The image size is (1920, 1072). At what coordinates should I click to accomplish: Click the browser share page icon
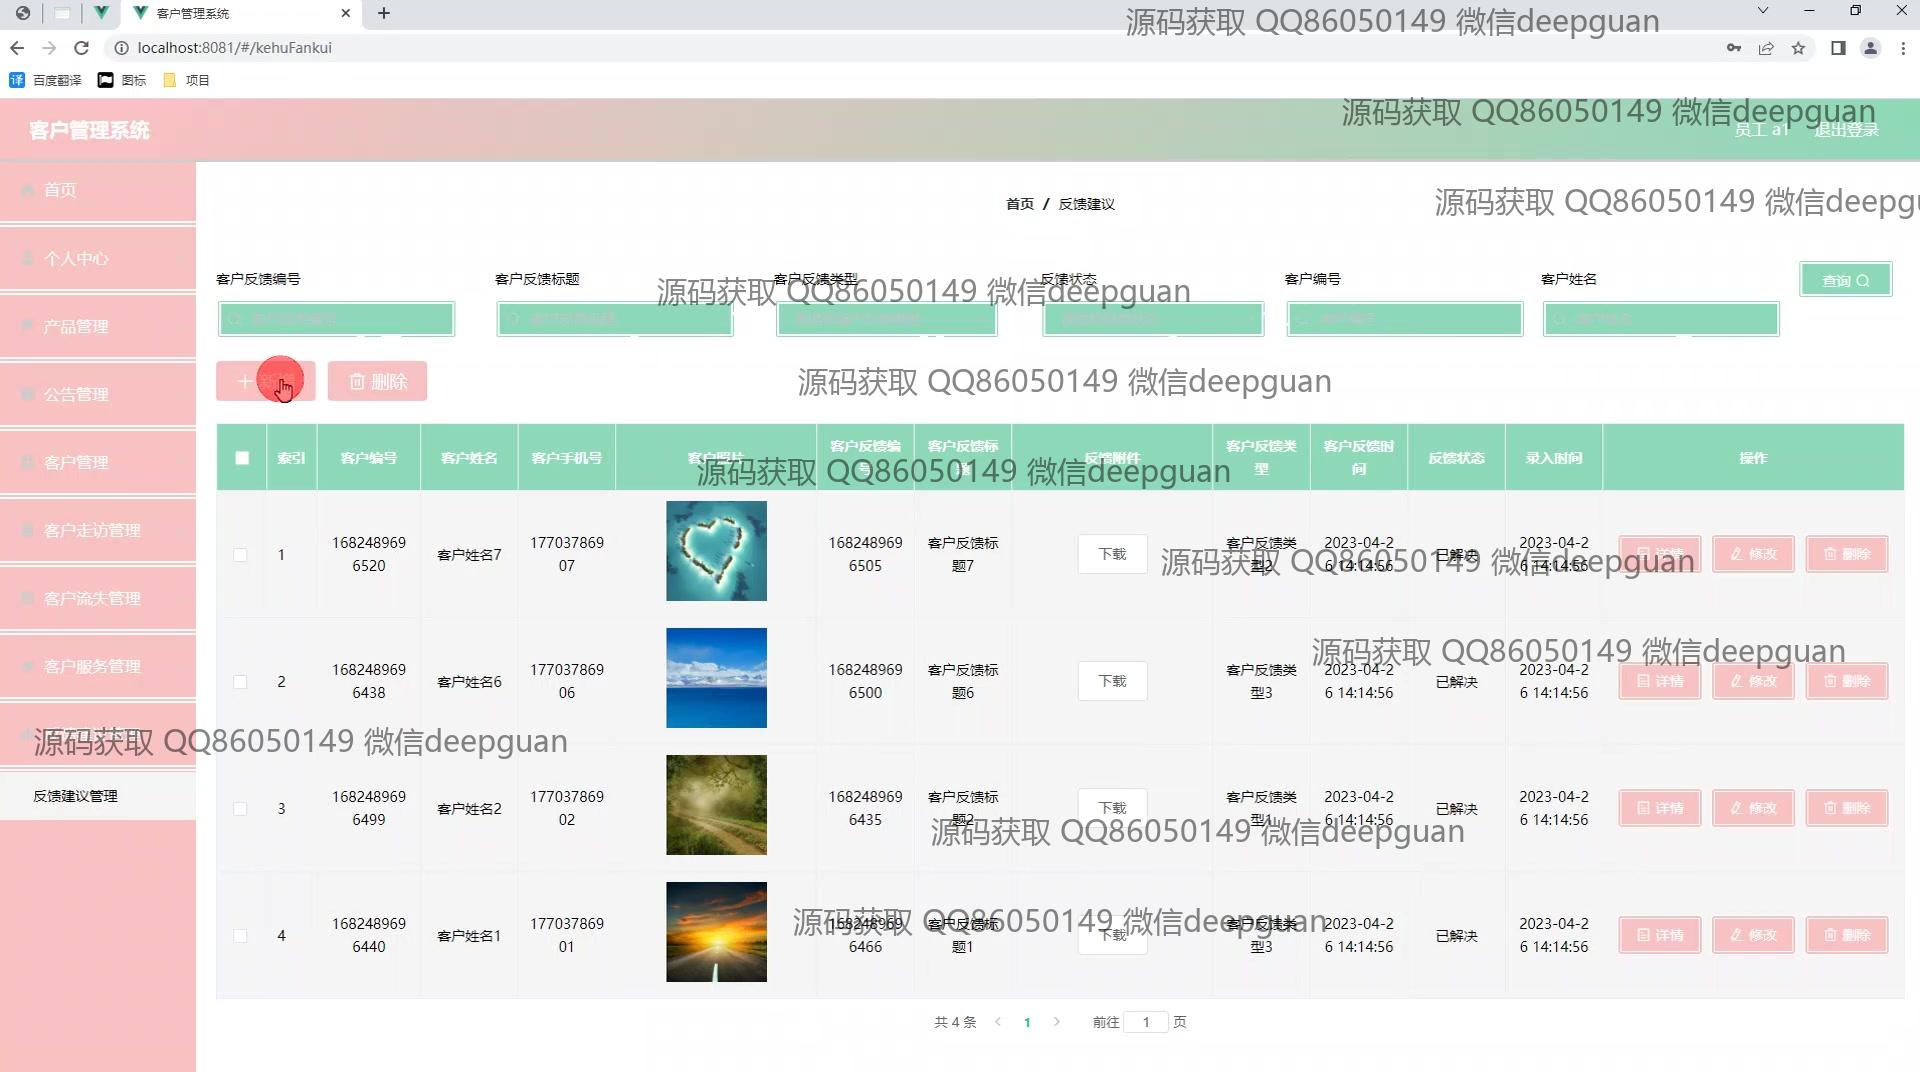tap(1766, 48)
